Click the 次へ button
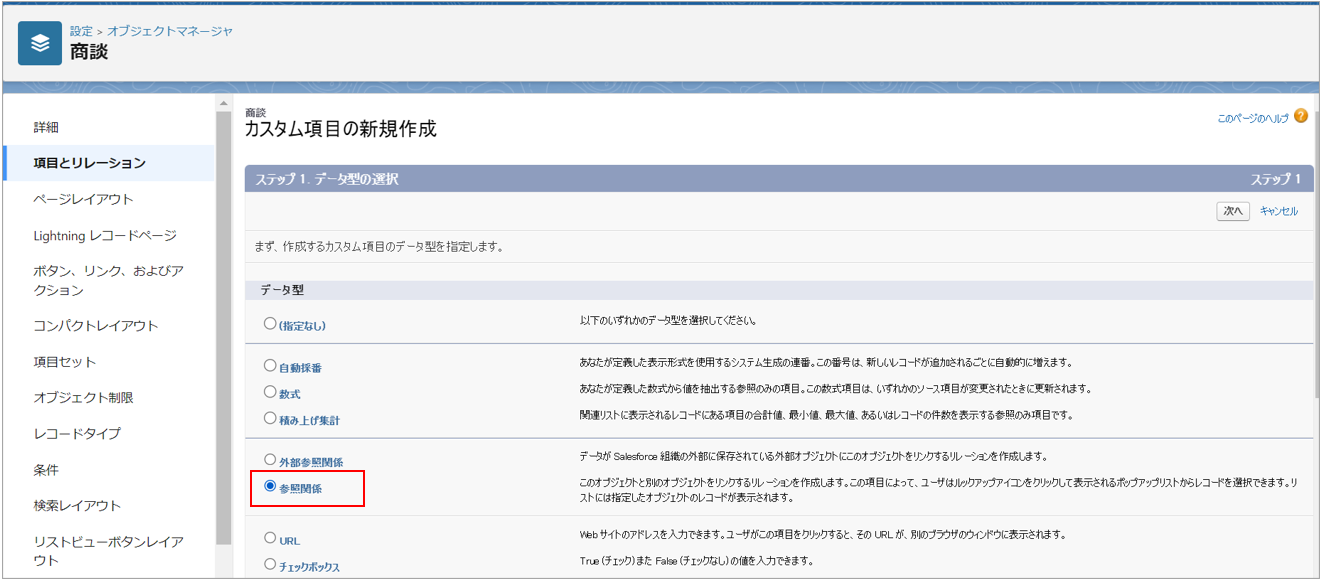Image resolution: width=1322 pixels, height=581 pixels. click(x=1233, y=211)
